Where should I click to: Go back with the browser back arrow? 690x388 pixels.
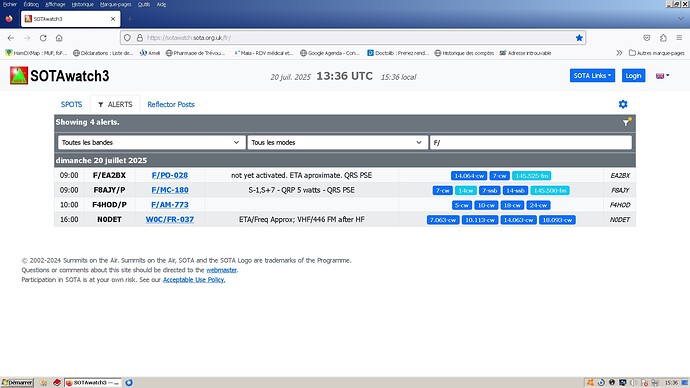(x=11, y=38)
